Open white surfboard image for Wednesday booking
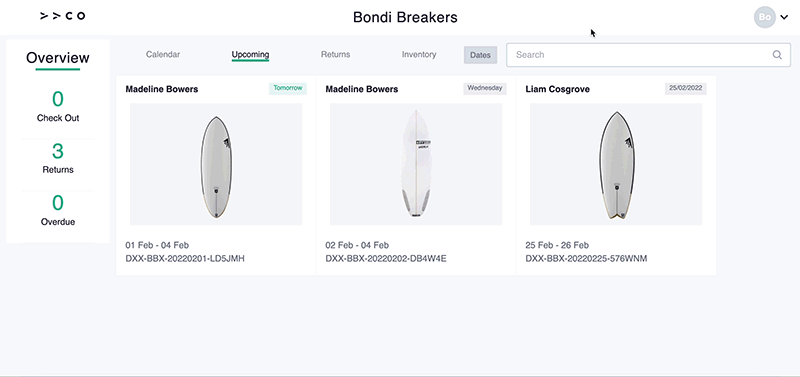The width and height of the screenshot is (800, 377). (x=416, y=164)
